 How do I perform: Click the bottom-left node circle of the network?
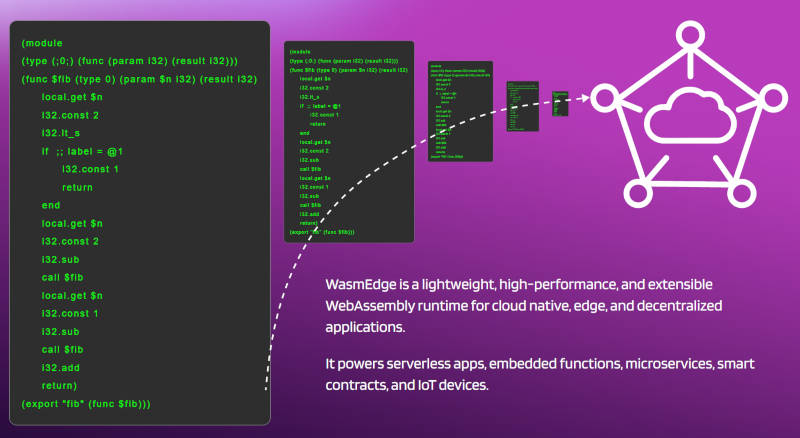point(638,193)
